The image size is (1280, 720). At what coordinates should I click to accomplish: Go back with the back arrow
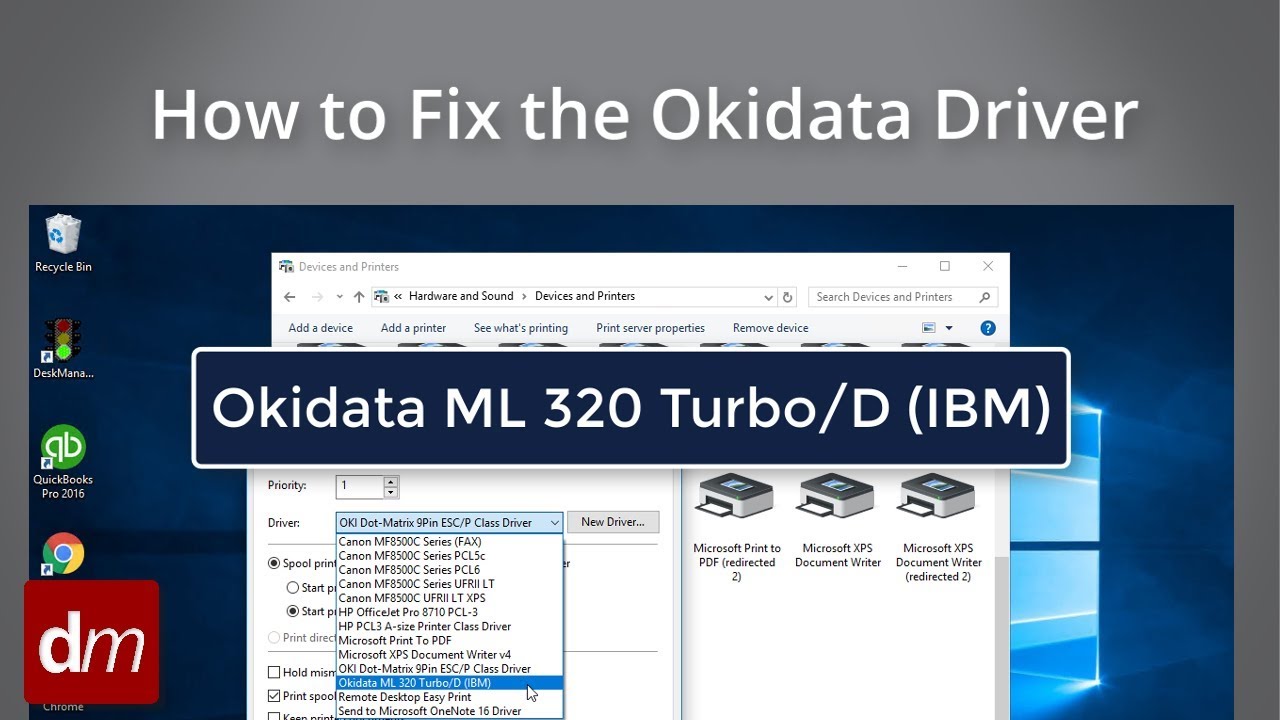290,297
